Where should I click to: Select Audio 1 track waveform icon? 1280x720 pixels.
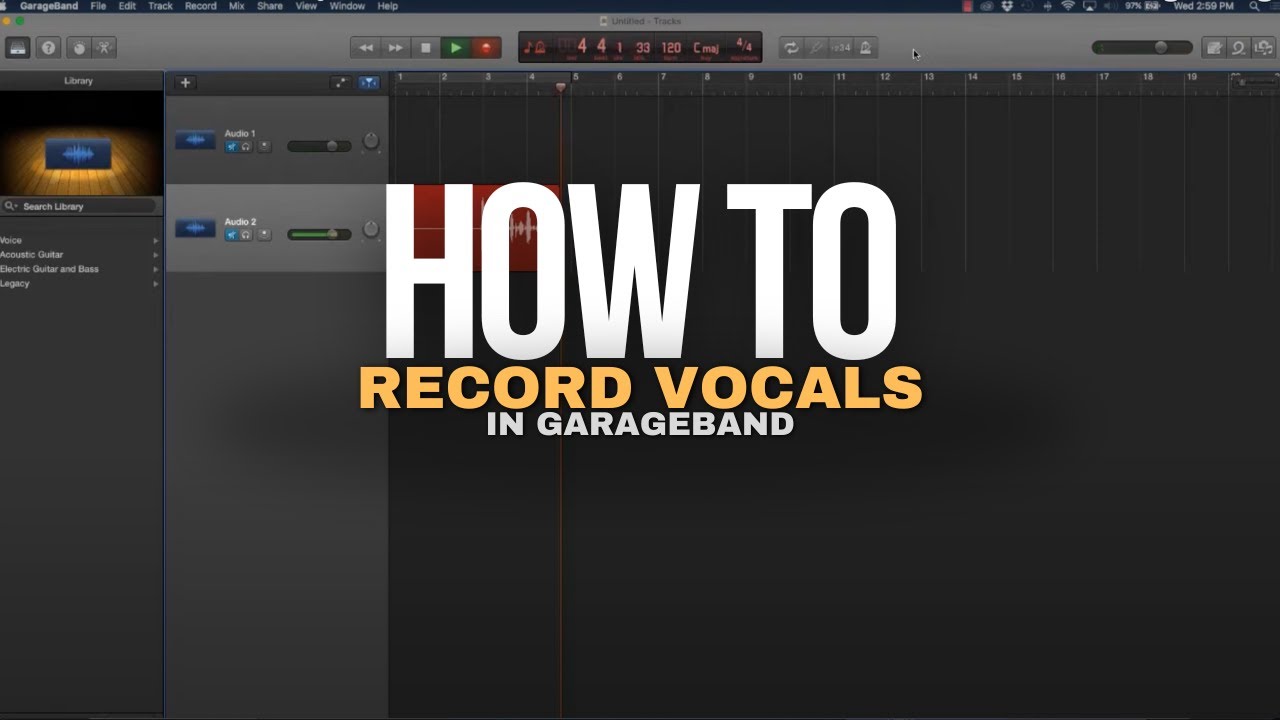(x=195, y=140)
